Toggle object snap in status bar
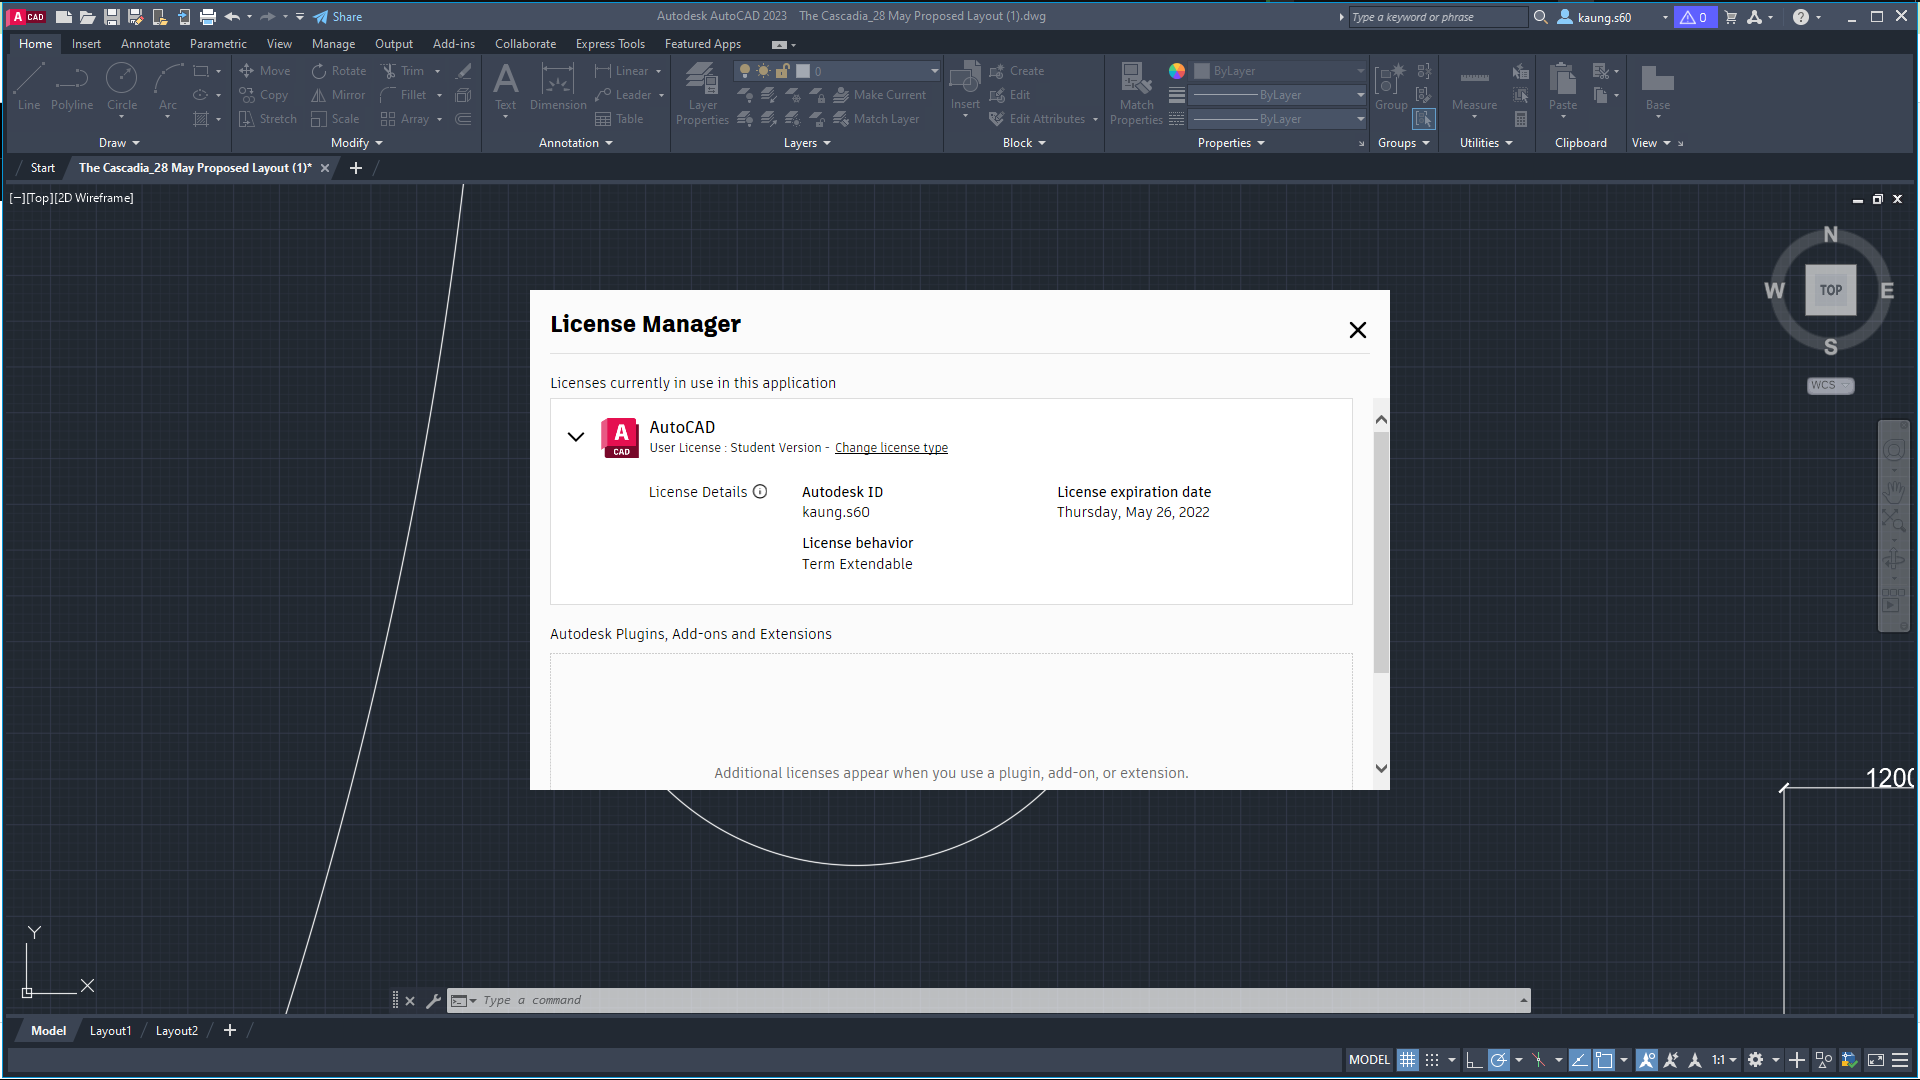The image size is (1920, 1080). point(1604,1060)
